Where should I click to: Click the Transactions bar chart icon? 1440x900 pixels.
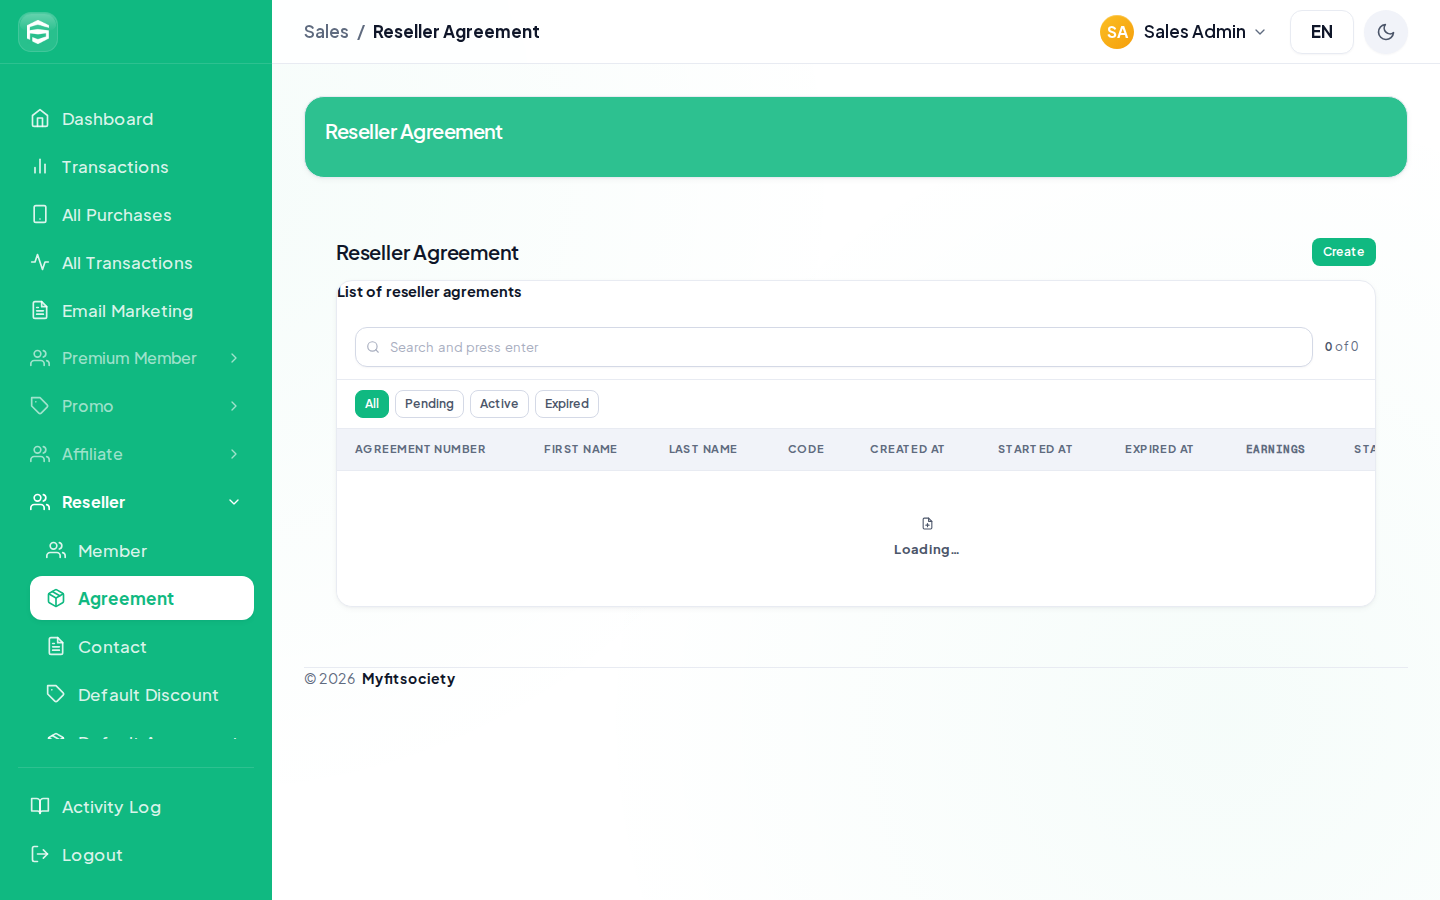40,166
